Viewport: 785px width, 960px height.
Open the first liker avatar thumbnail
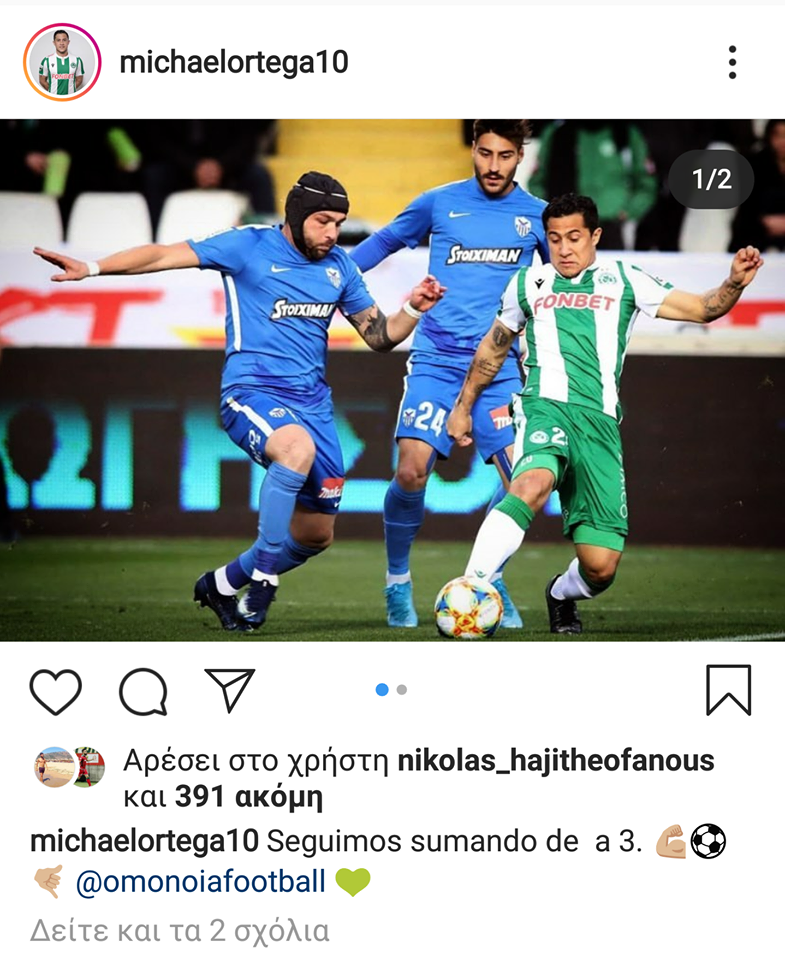pyautogui.click(x=54, y=767)
